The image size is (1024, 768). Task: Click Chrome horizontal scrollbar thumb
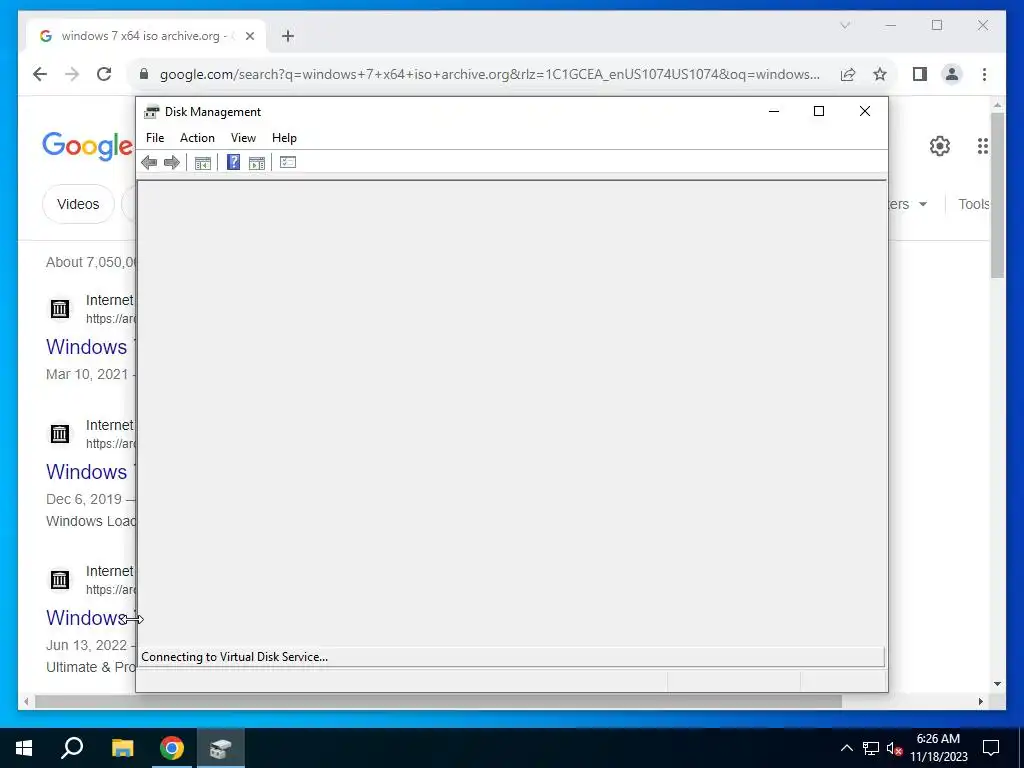[x=438, y=701]
